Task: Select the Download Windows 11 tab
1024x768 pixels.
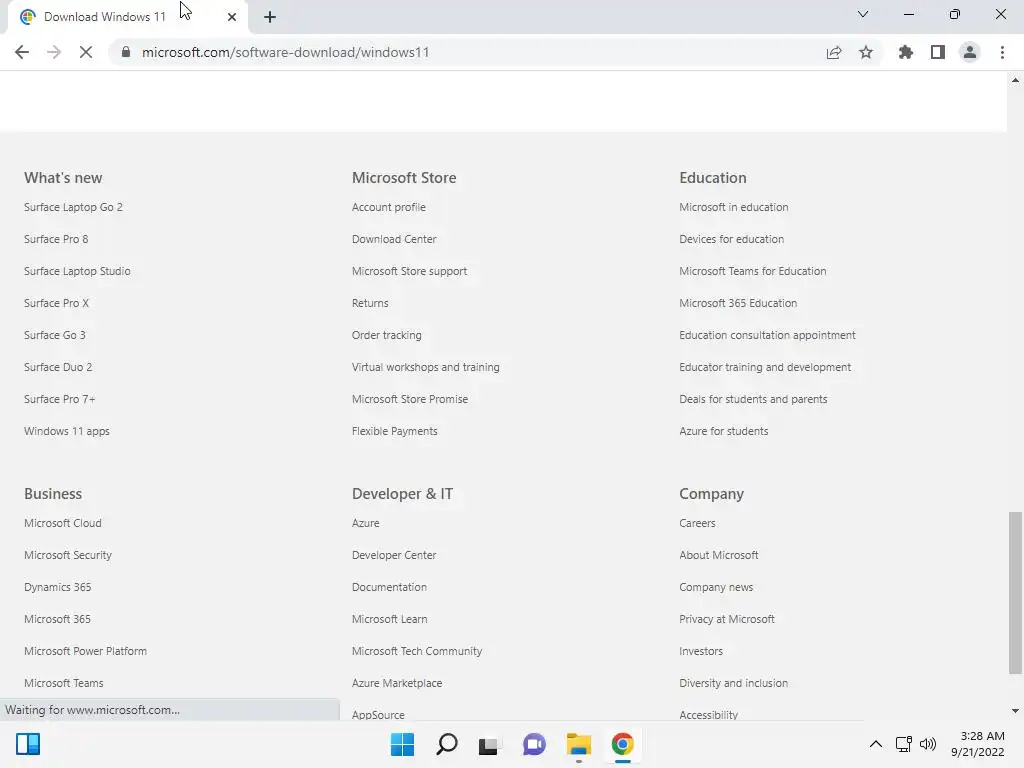Action: [x=127, y=17]
